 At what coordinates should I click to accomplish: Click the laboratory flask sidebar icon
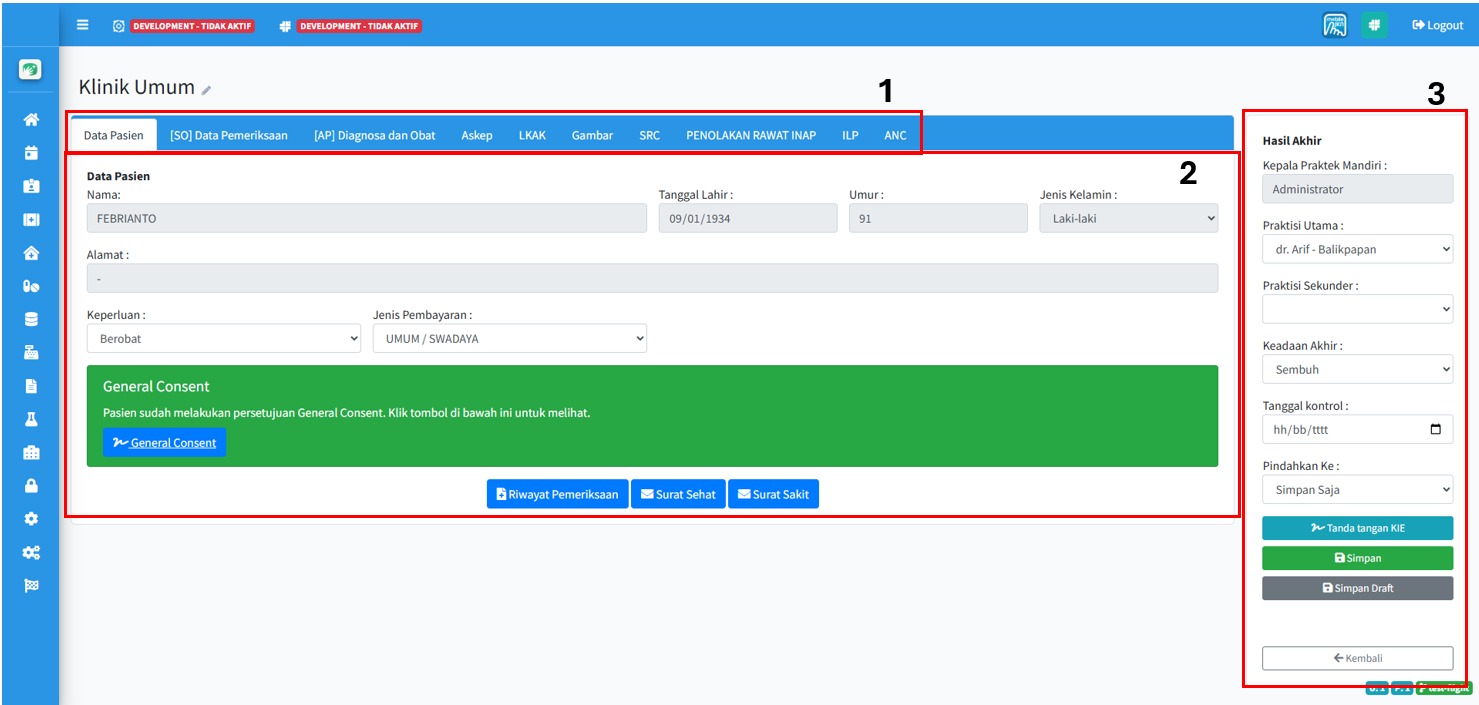[x=31, y=419]
